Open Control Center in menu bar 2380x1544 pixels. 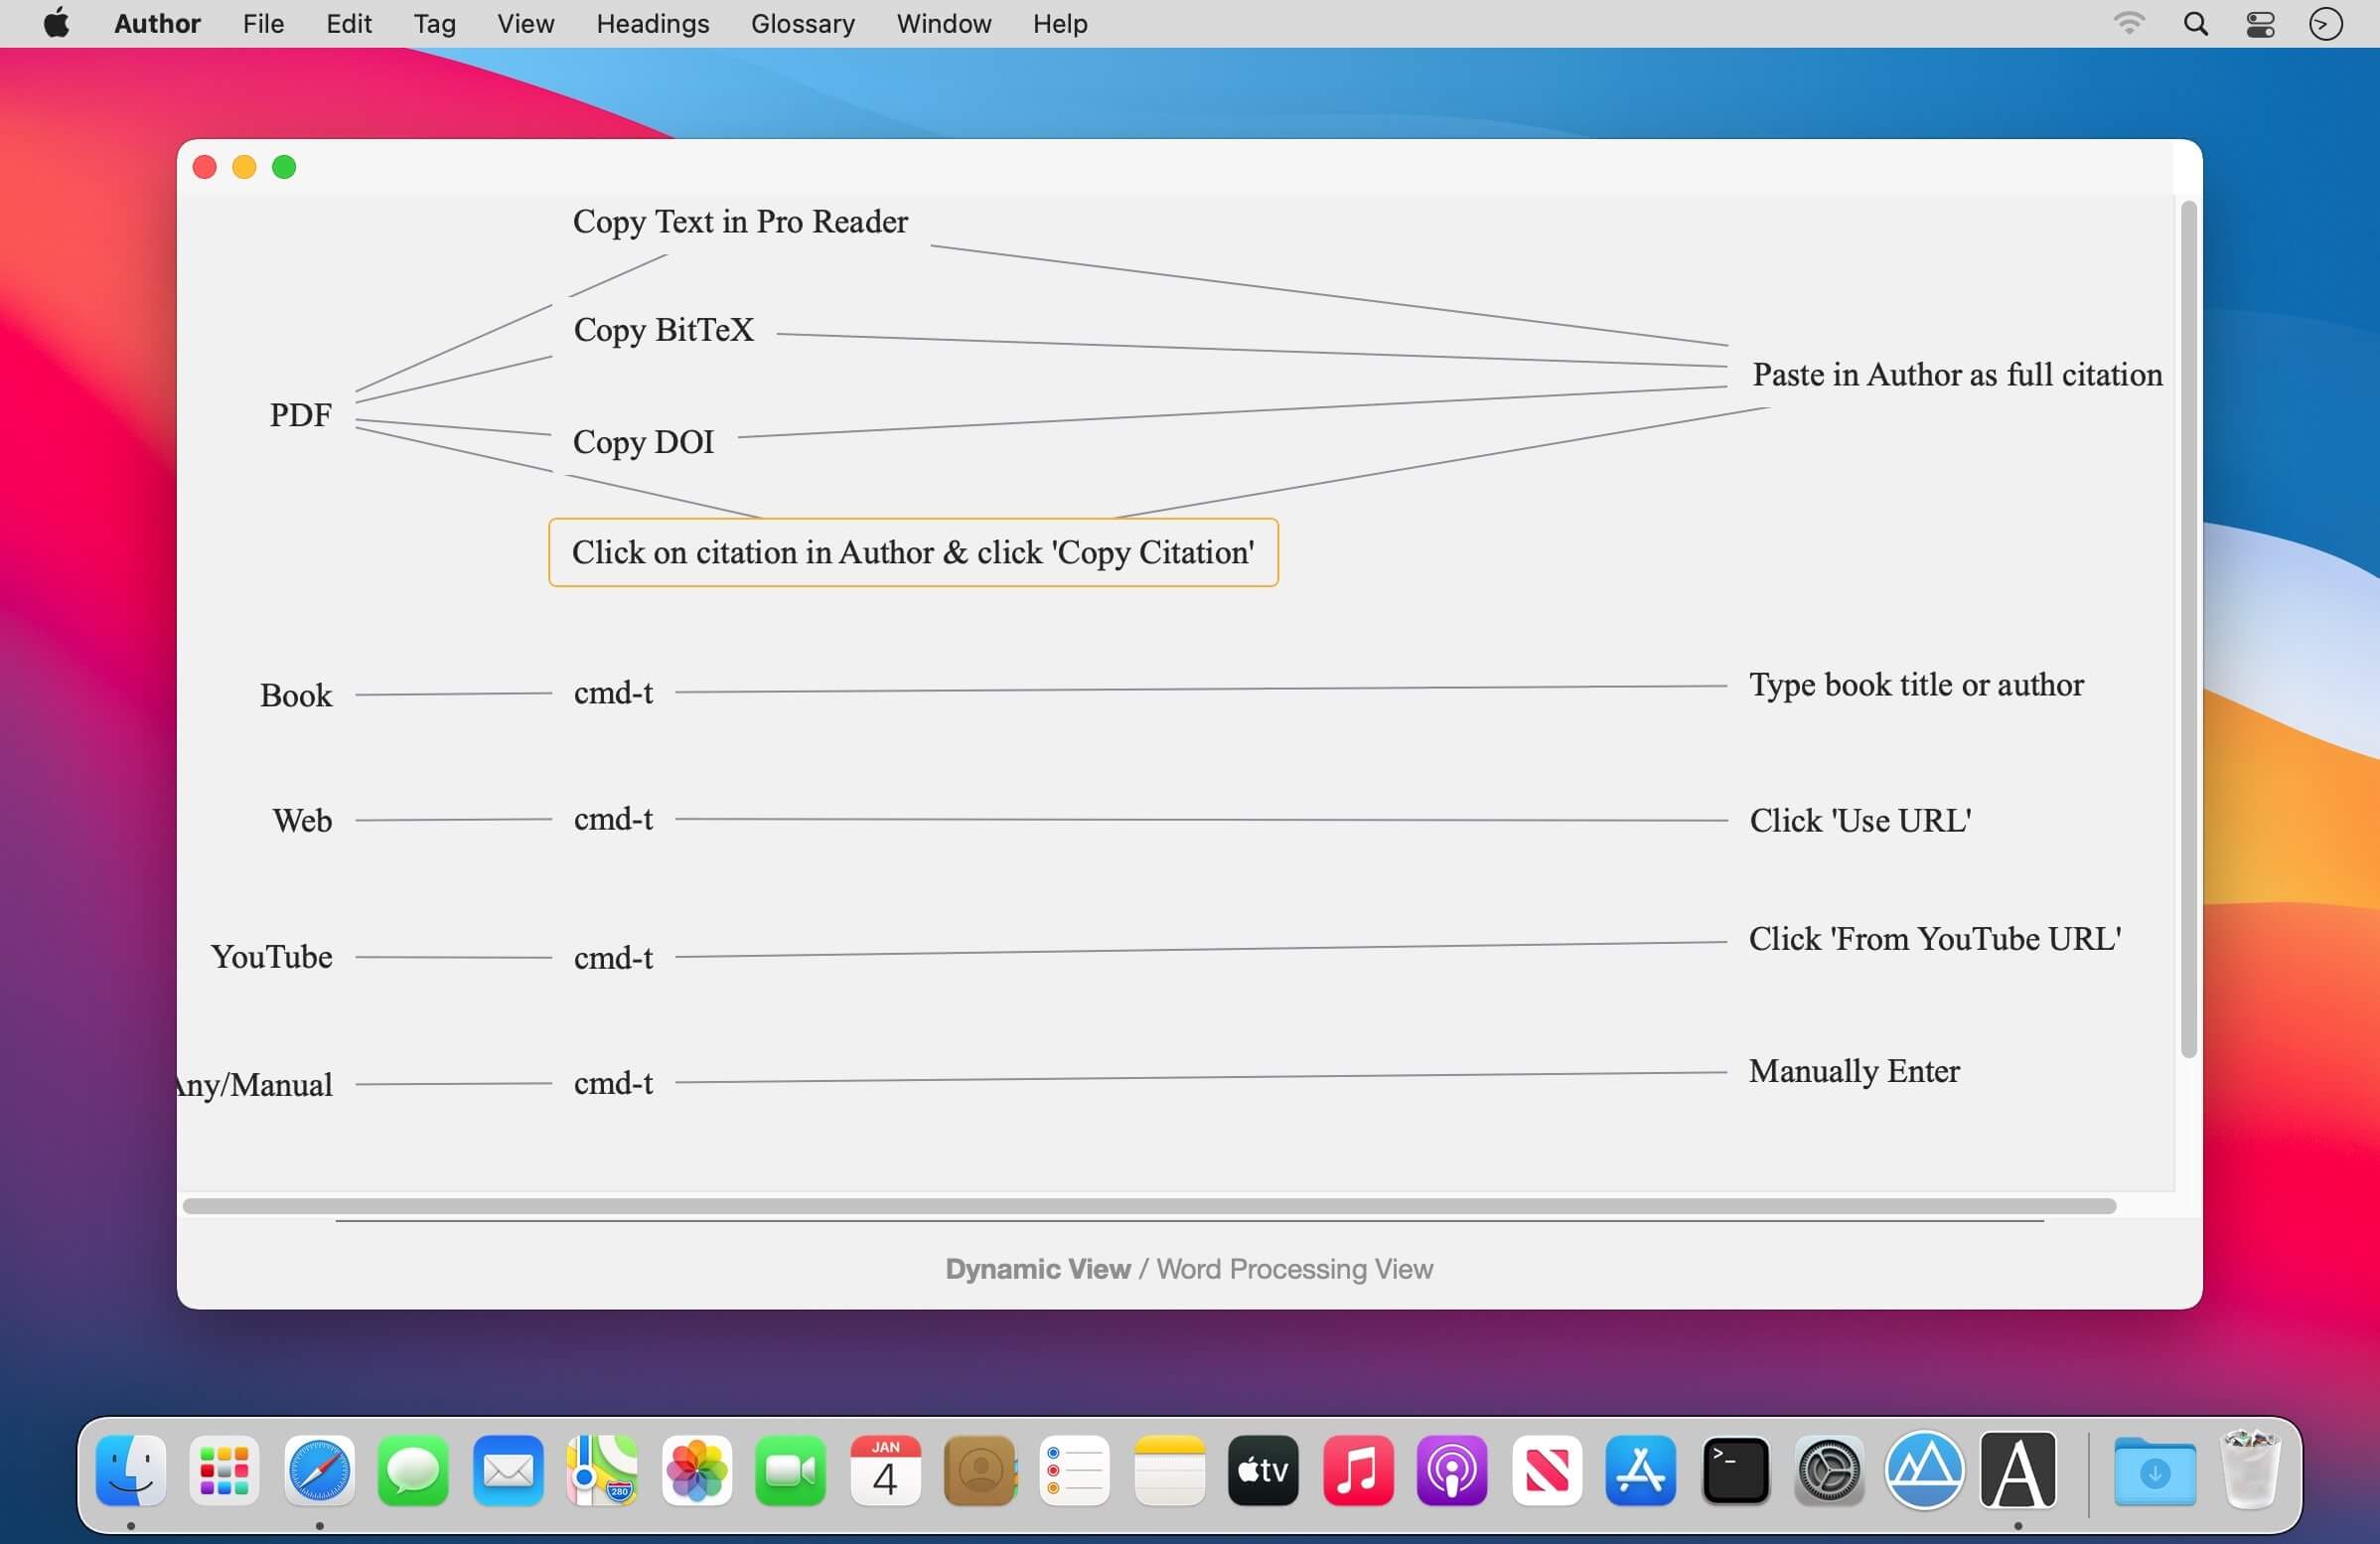click(2260, 24)
